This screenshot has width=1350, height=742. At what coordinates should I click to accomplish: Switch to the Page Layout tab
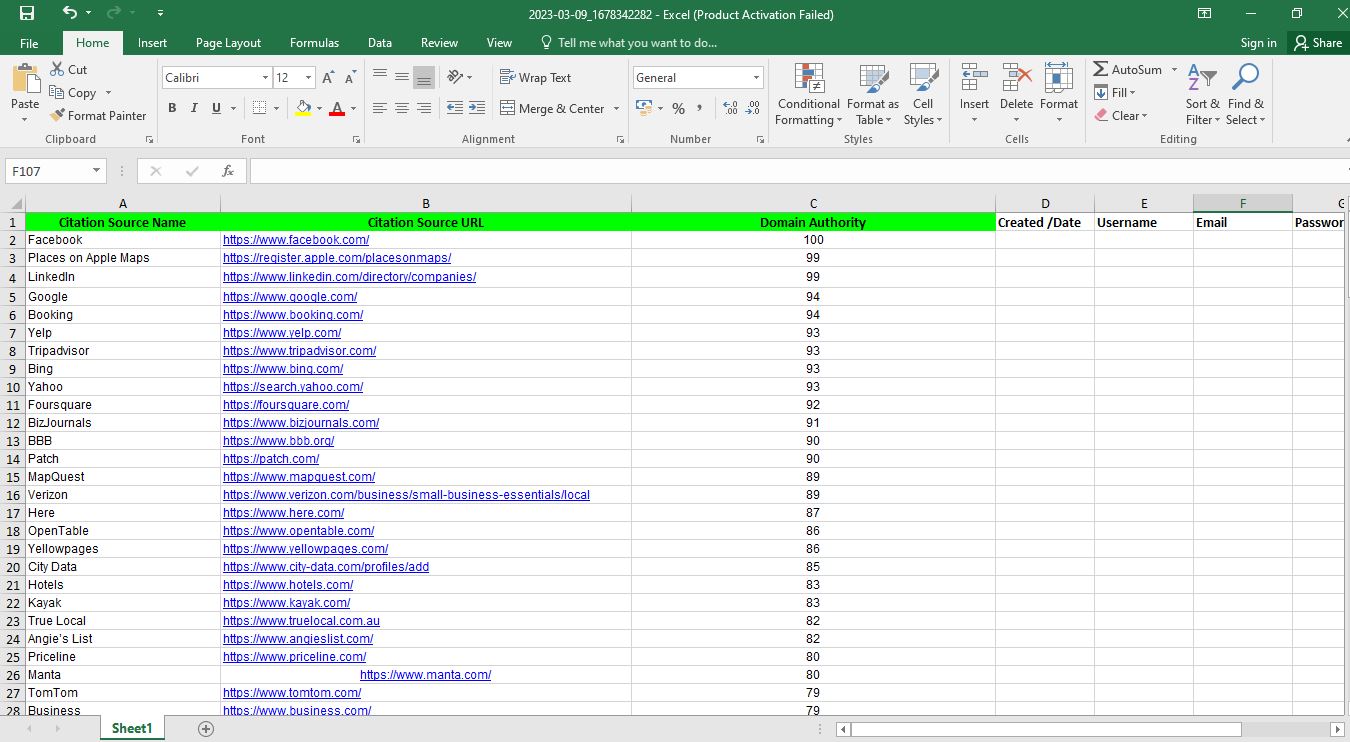point(228,43)
